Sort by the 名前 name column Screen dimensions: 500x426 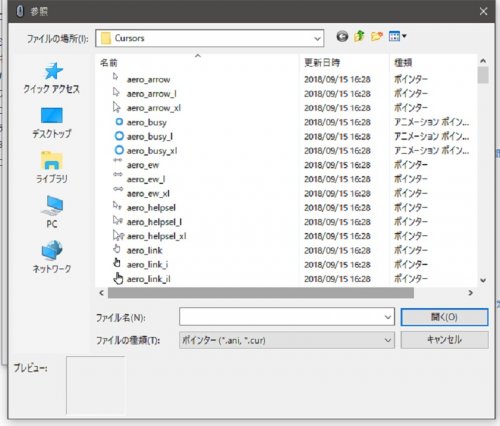click(x=197, y=63)
